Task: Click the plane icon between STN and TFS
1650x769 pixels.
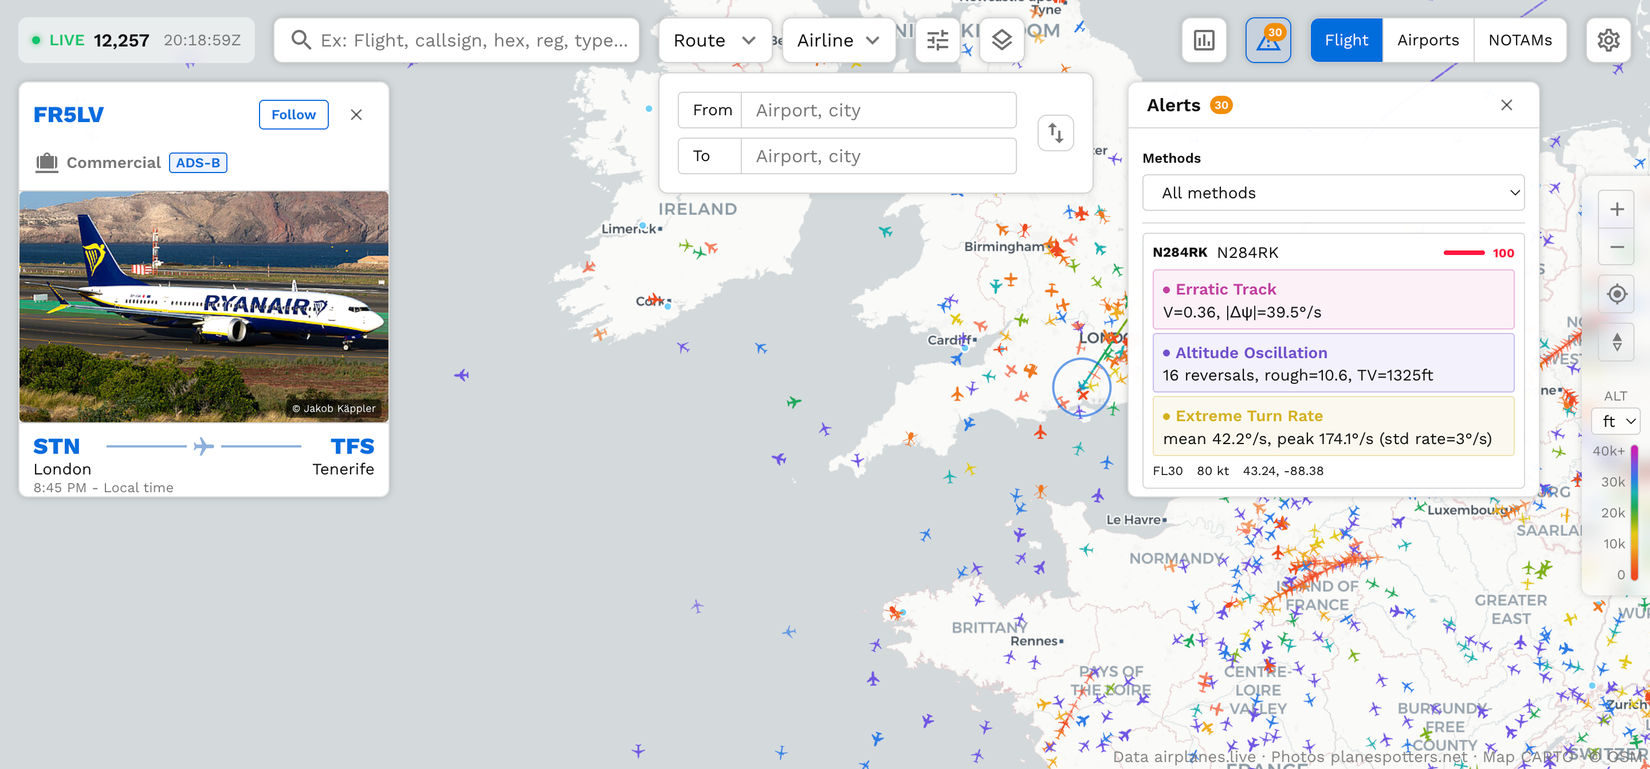Action: coord(204,446)
